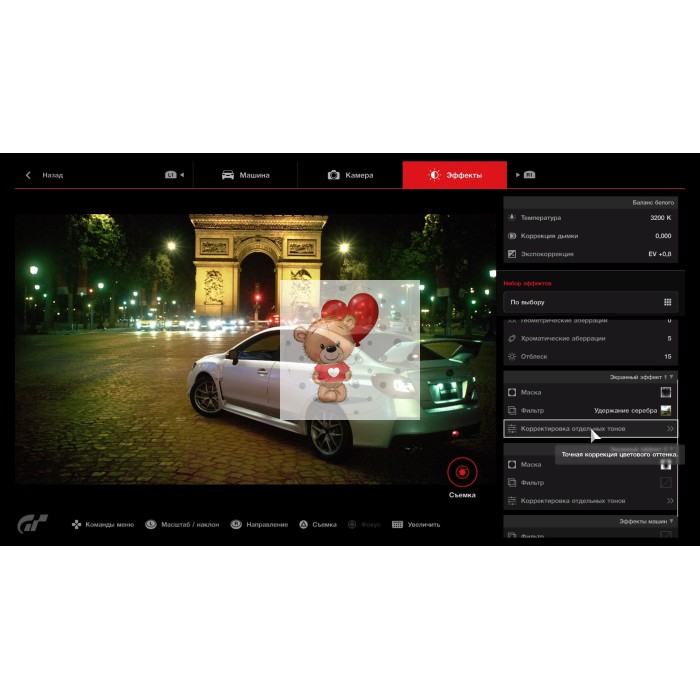Image resolution: width=700 pixels, height=700 pixels.
Task: Select the EV +0,8 exposure value
Action: 659,254
